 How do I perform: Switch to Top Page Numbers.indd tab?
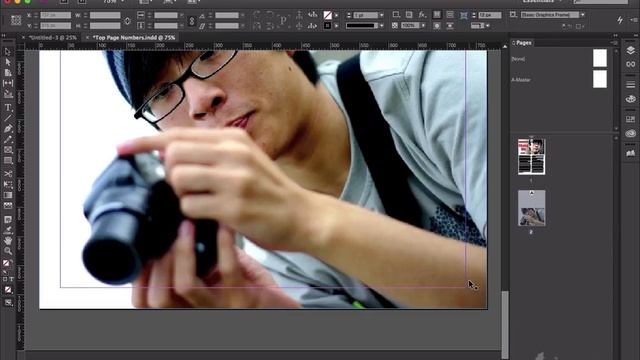[x=134, y=38]
